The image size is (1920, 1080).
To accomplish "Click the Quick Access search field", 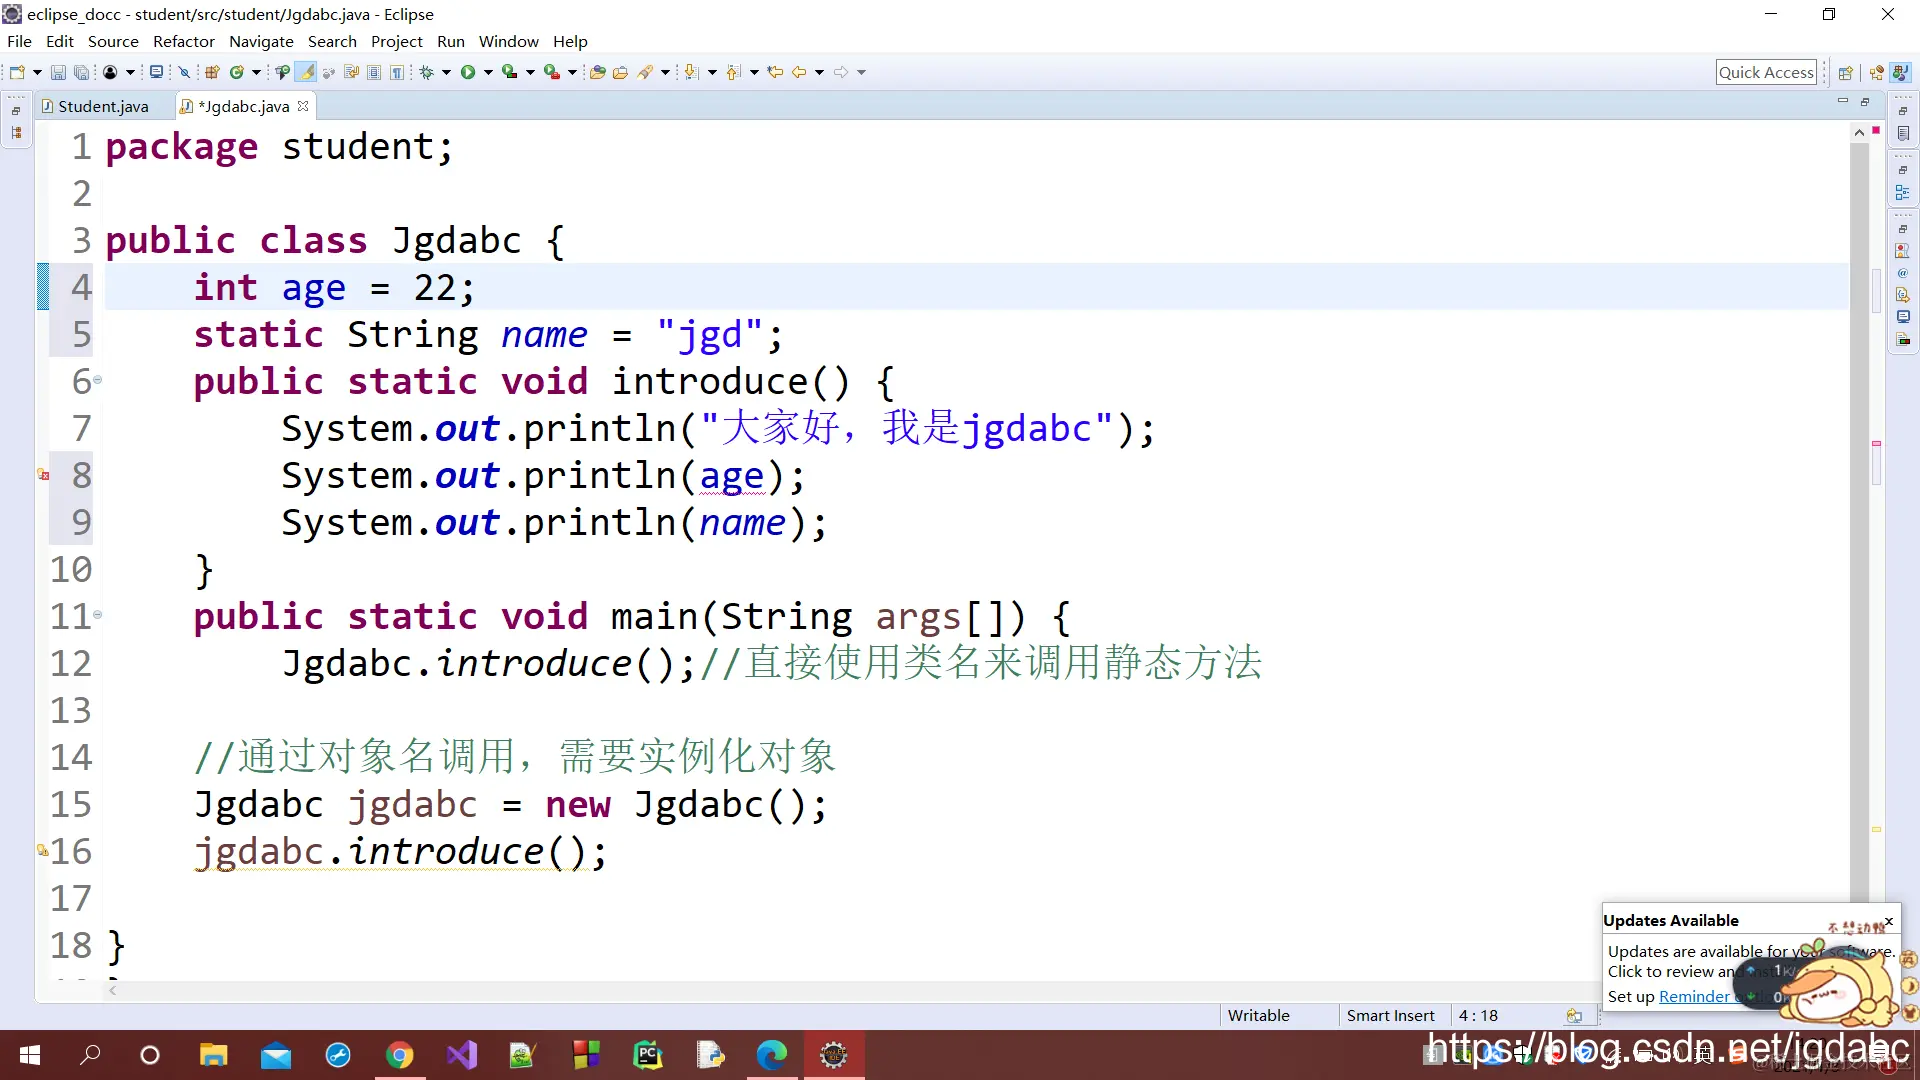I will click(1765, 72).
